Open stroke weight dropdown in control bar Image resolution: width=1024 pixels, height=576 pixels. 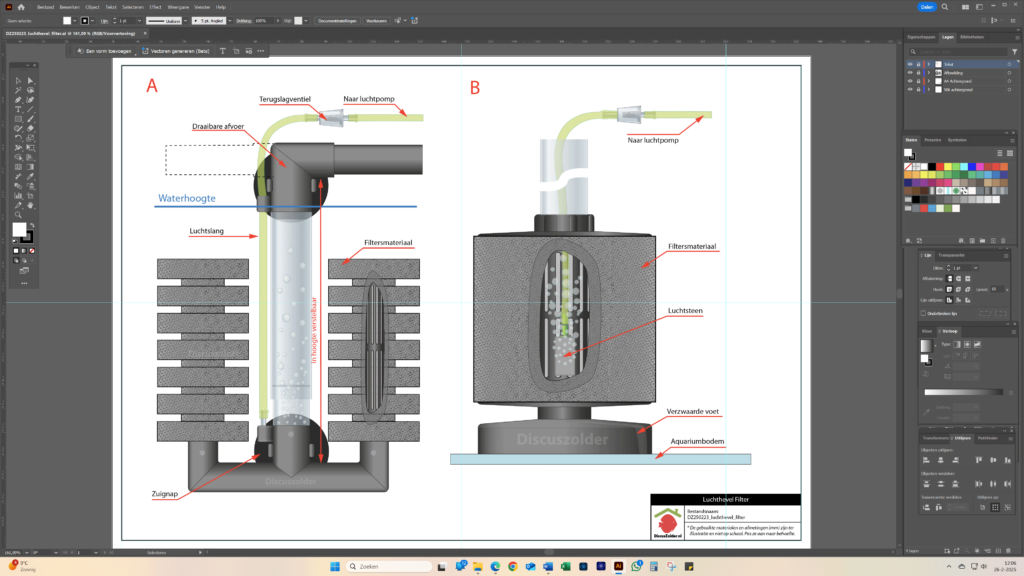139,21
